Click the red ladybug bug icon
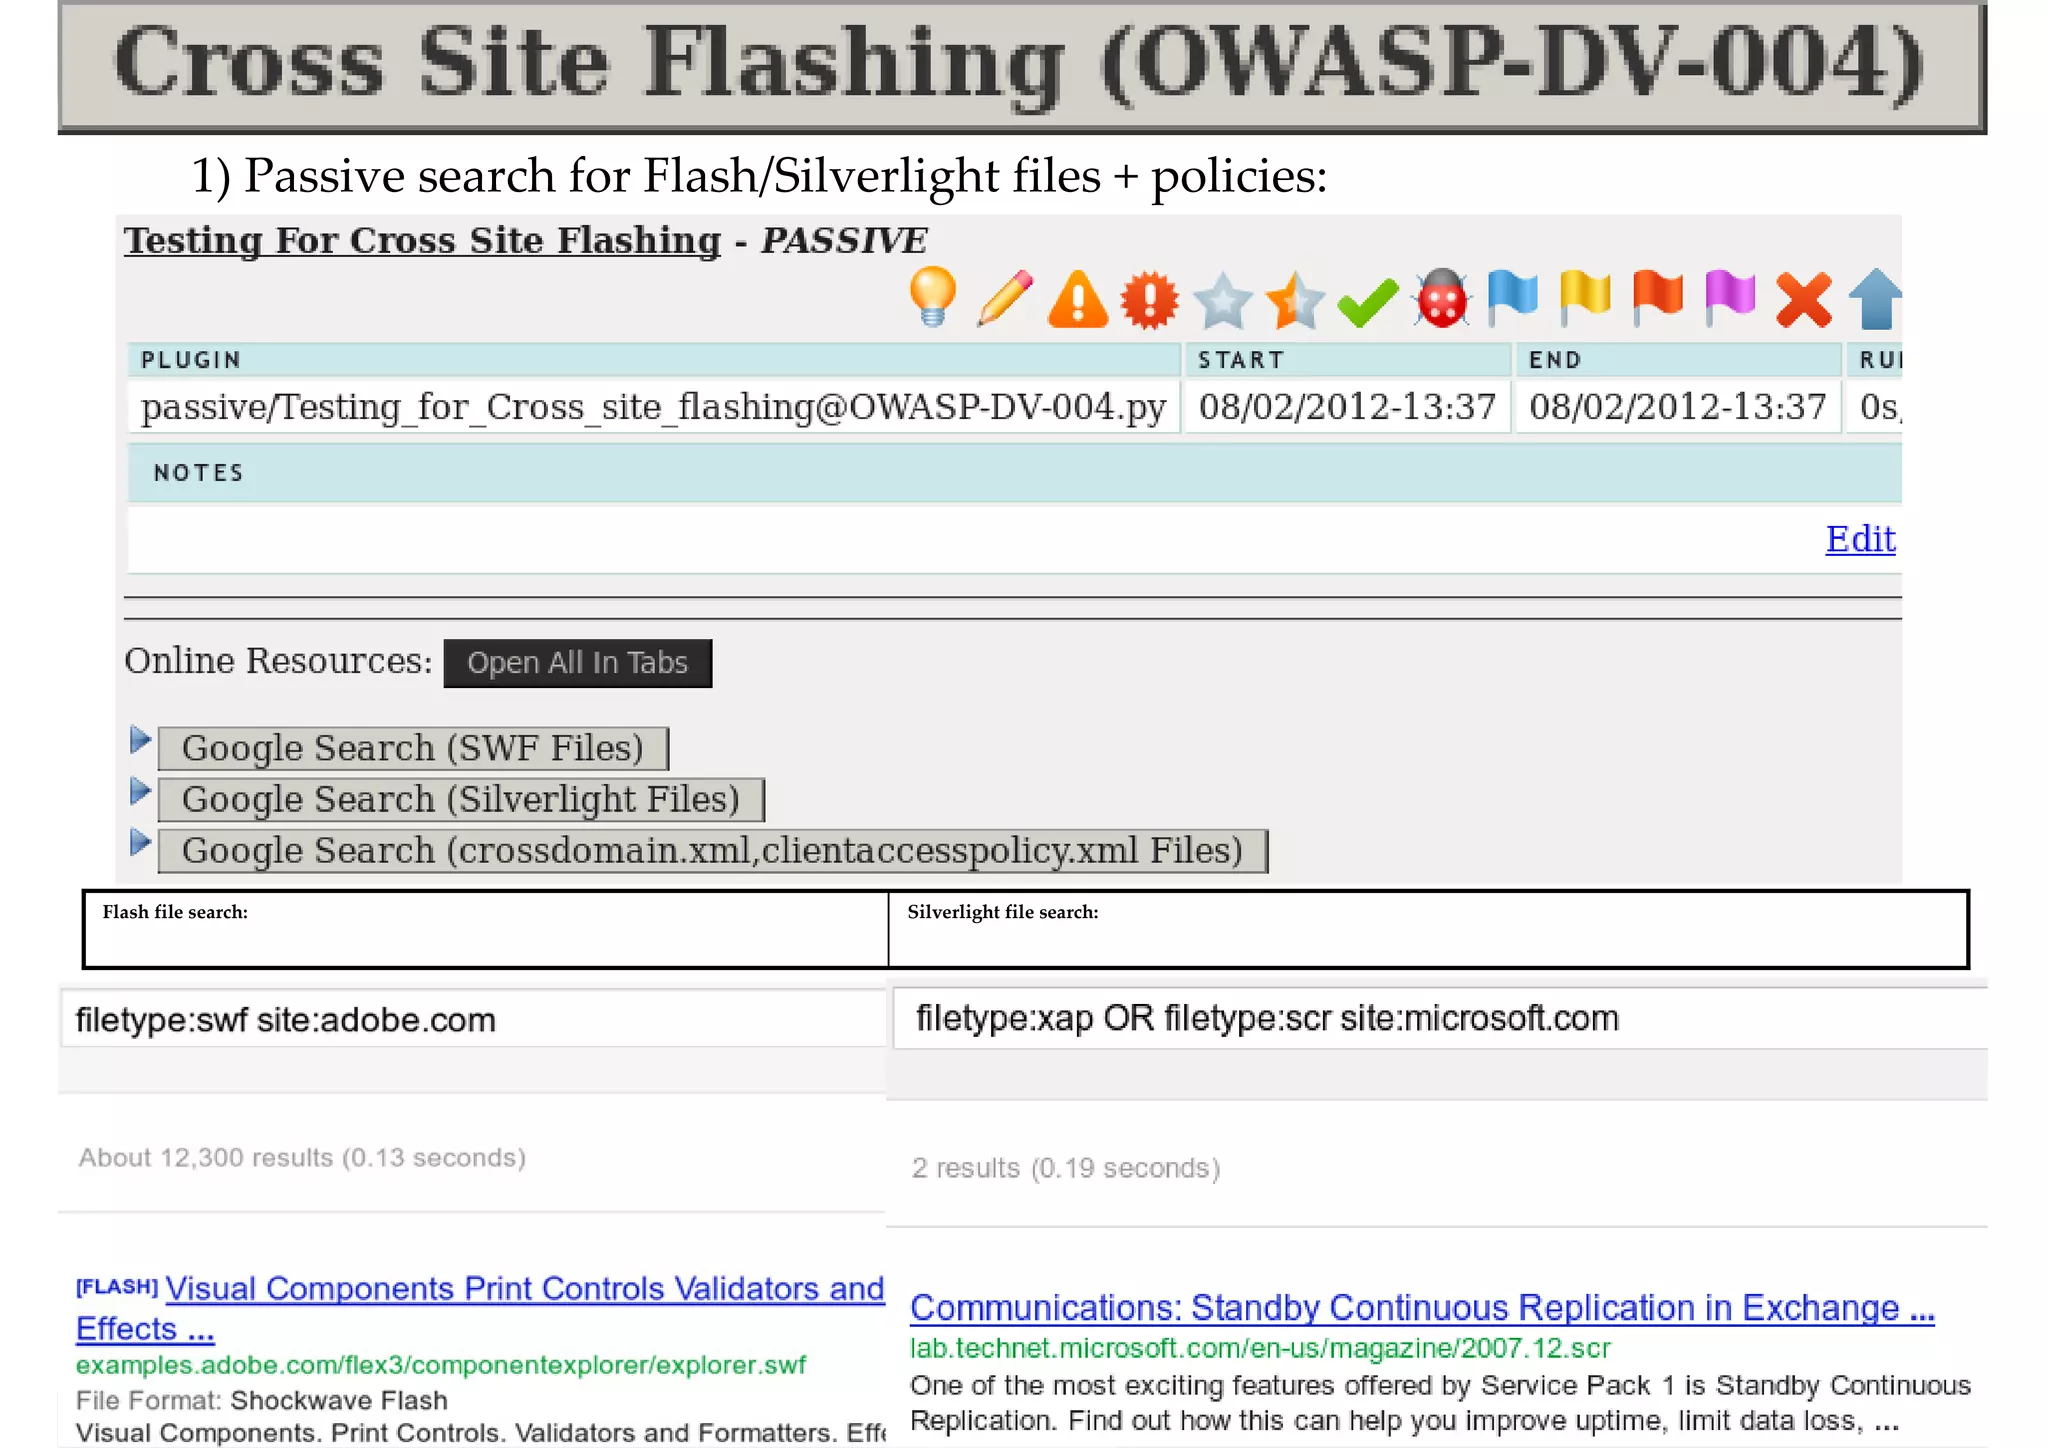Screen dimensions: 2048x1448 pyautogui.click(x=1441, y=299)
